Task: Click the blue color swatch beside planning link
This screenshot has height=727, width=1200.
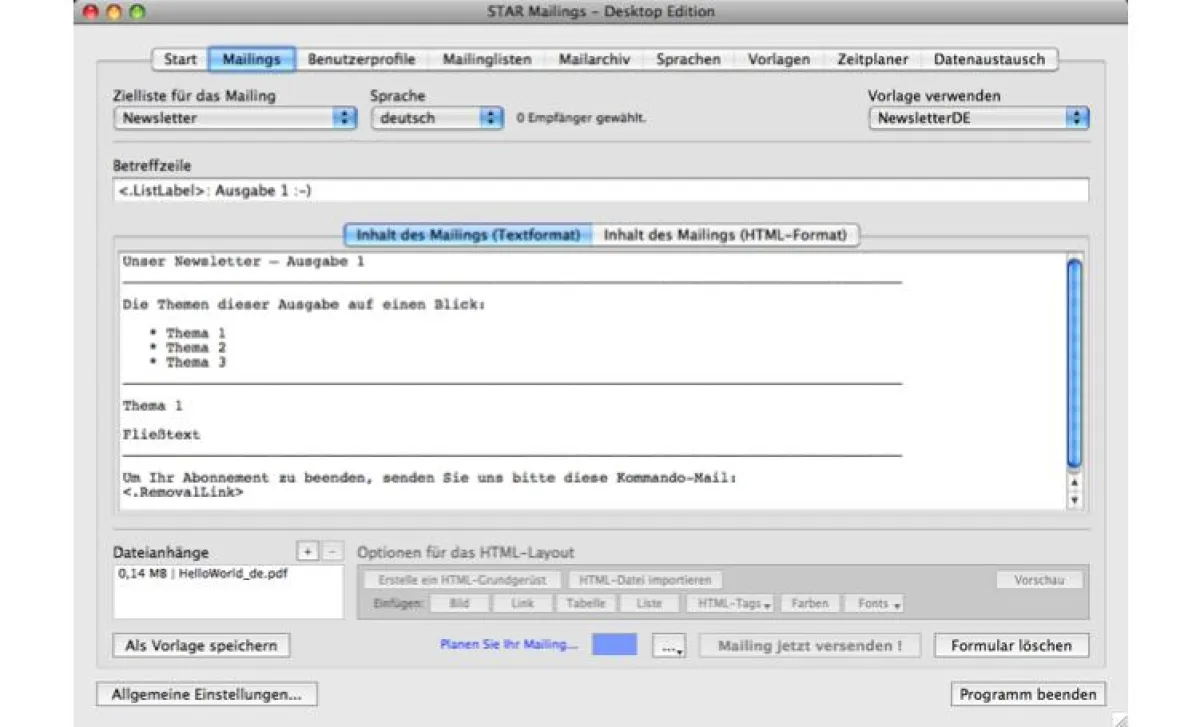Action: point(614,645)
